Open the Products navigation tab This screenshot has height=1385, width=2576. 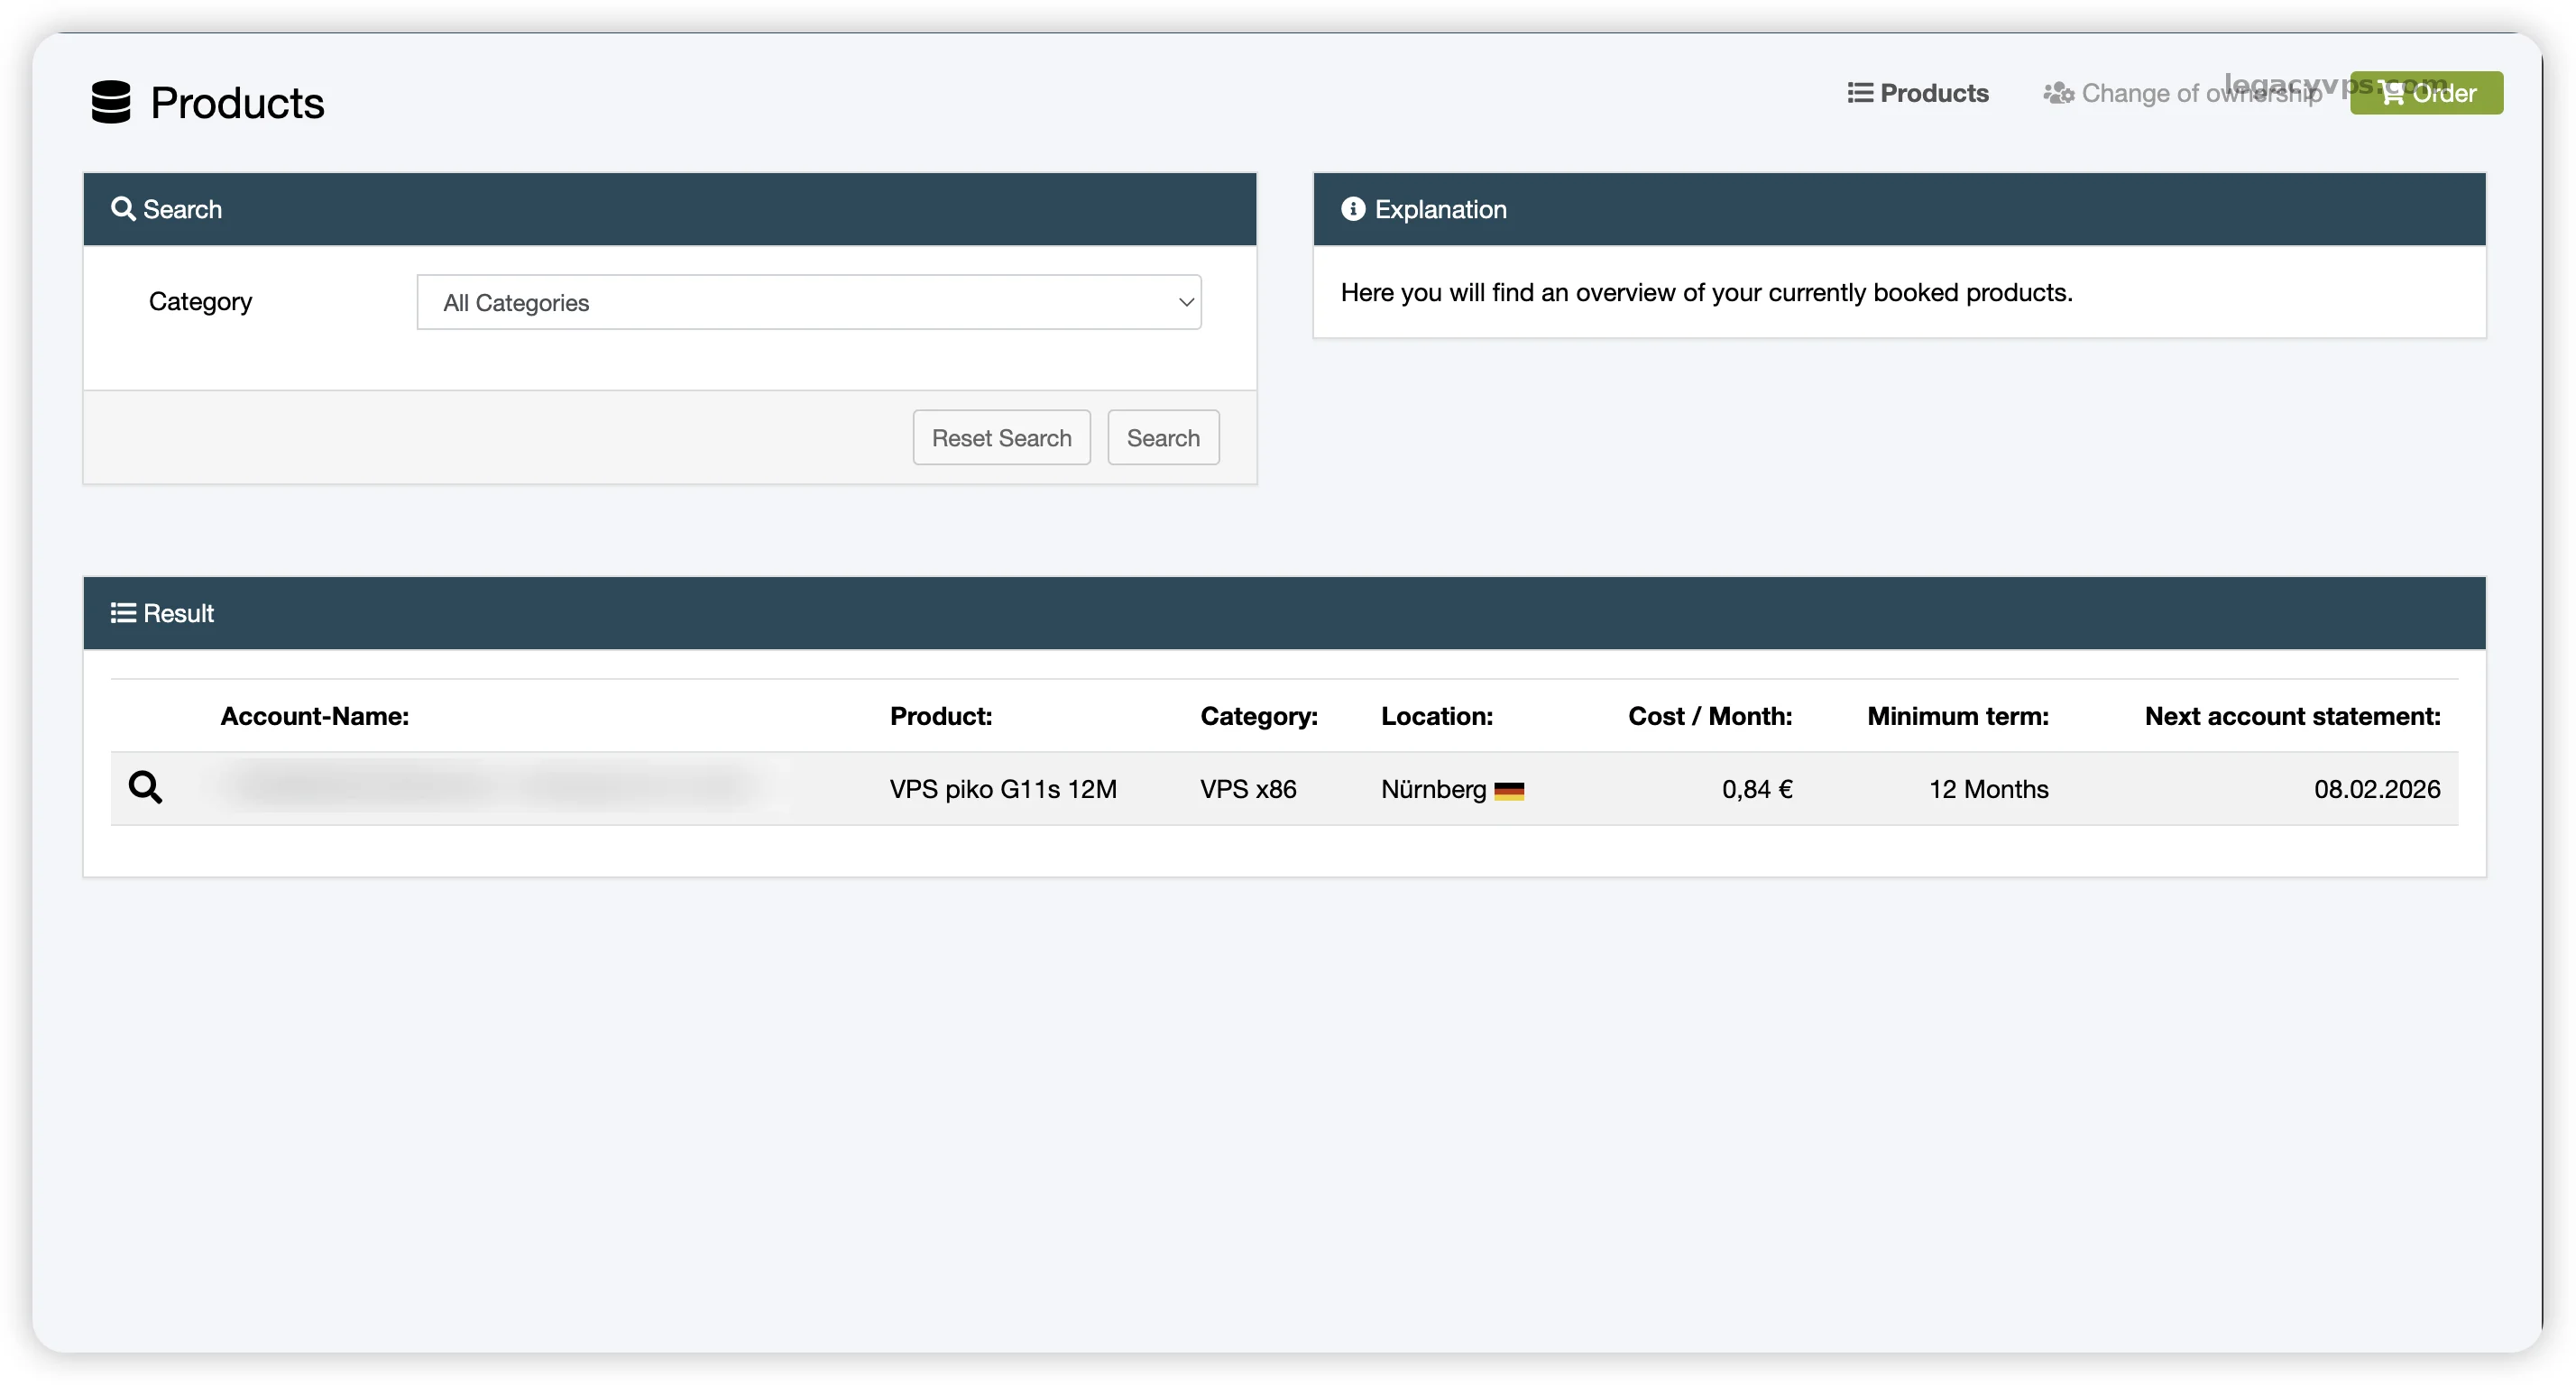tap(1933, 93)
